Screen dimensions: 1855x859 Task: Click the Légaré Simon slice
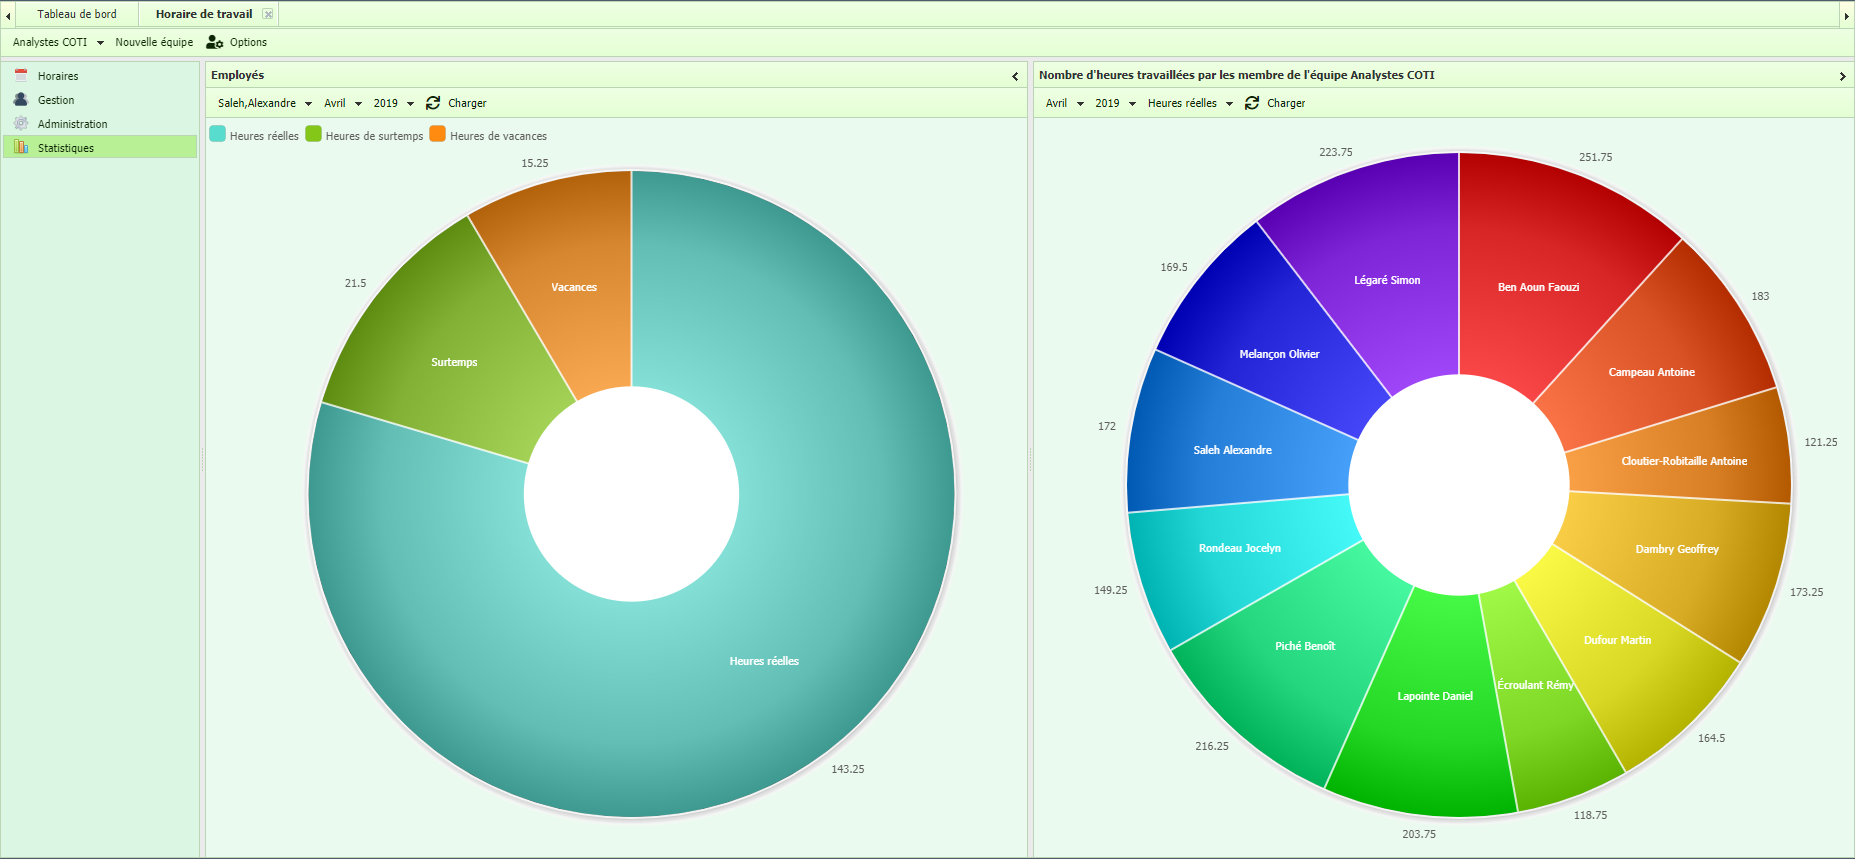(x=1387, y=280)
